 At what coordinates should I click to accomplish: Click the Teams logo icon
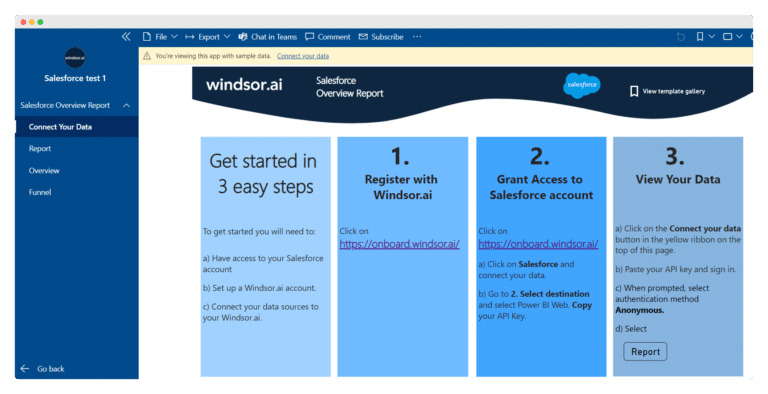(242, 37)
